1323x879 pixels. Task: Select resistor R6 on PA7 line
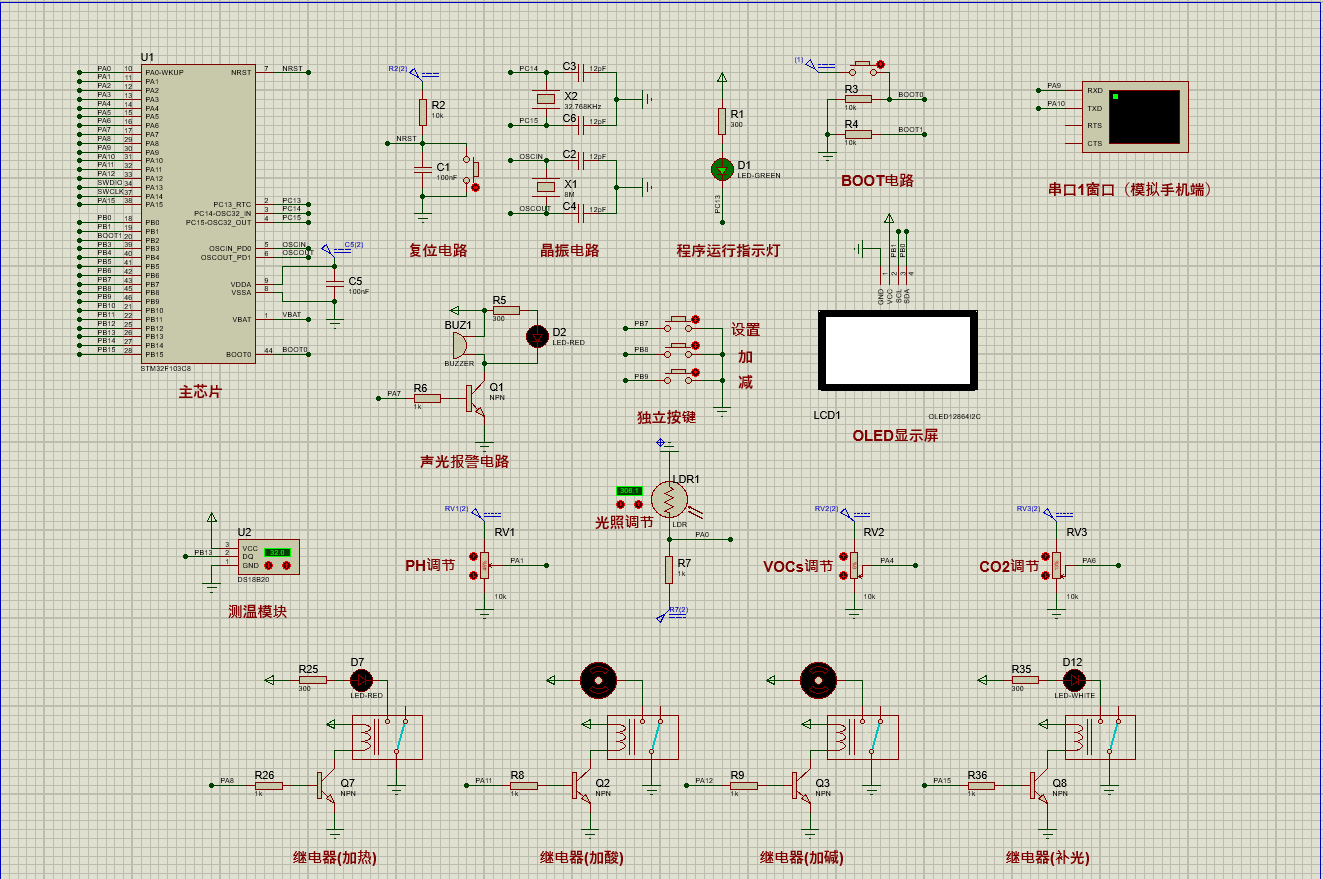pos(427,398)
